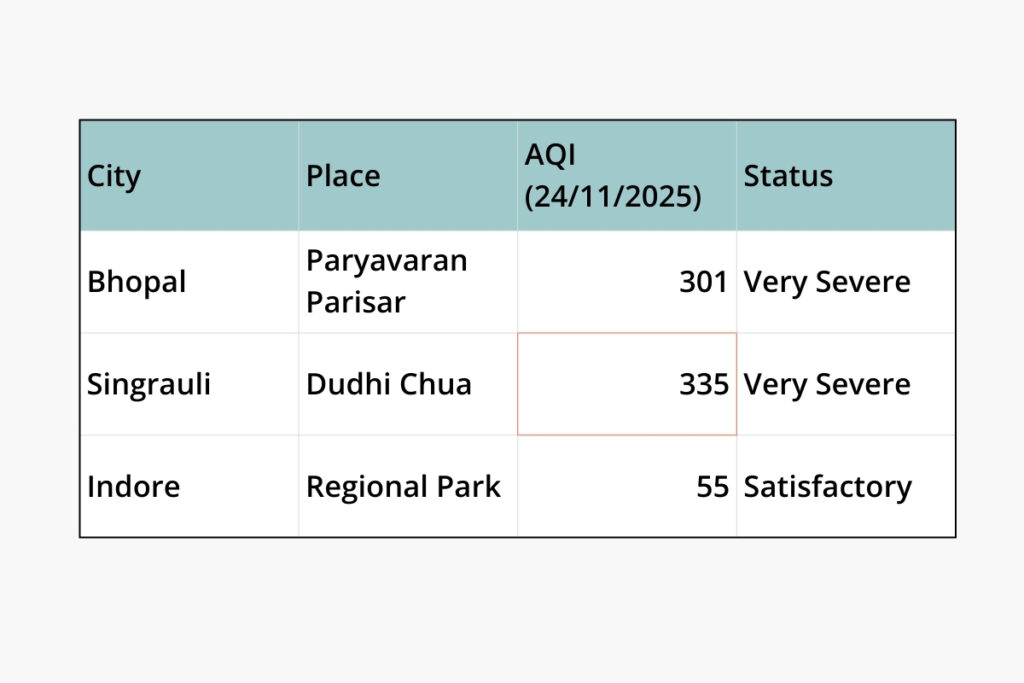
Task: Click the Bhopal city cell
Action: coord(137,282)
